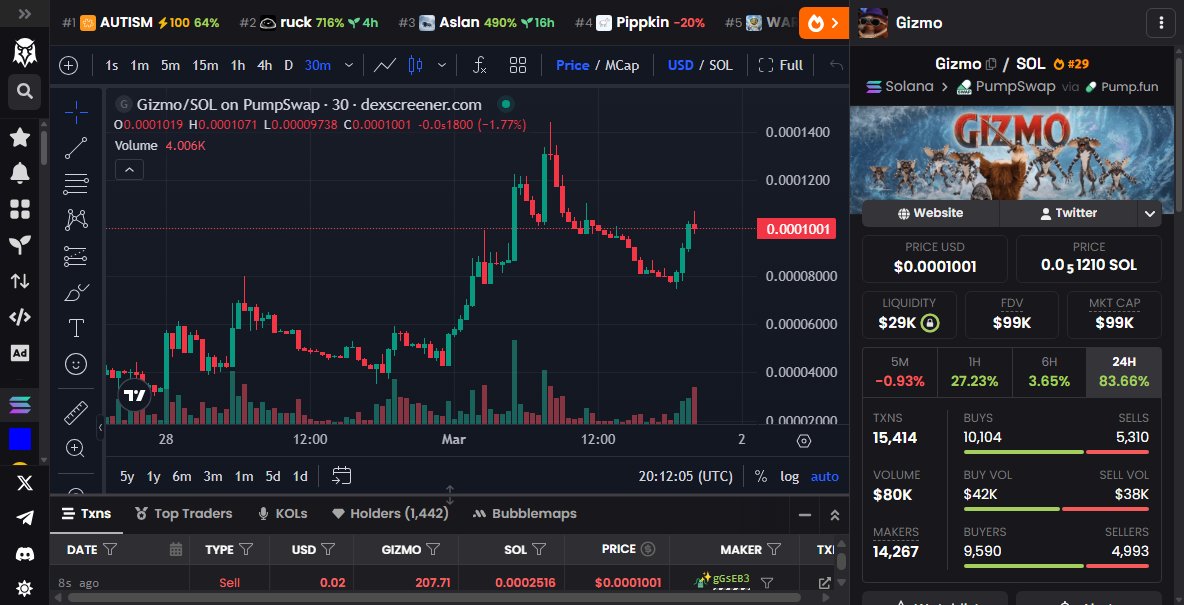Select the 24H stats period
Screen dimensions: 1184x605
[x=1124, y=372]
